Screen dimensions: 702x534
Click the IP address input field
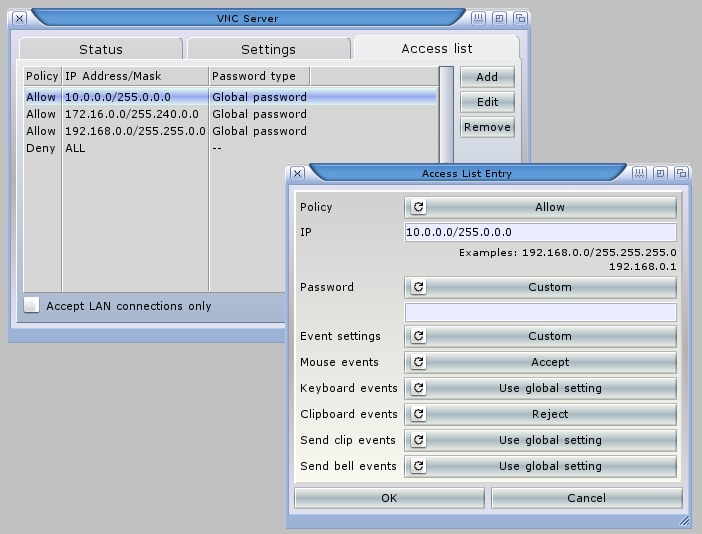pyautogui.click(x=540, y=232)
